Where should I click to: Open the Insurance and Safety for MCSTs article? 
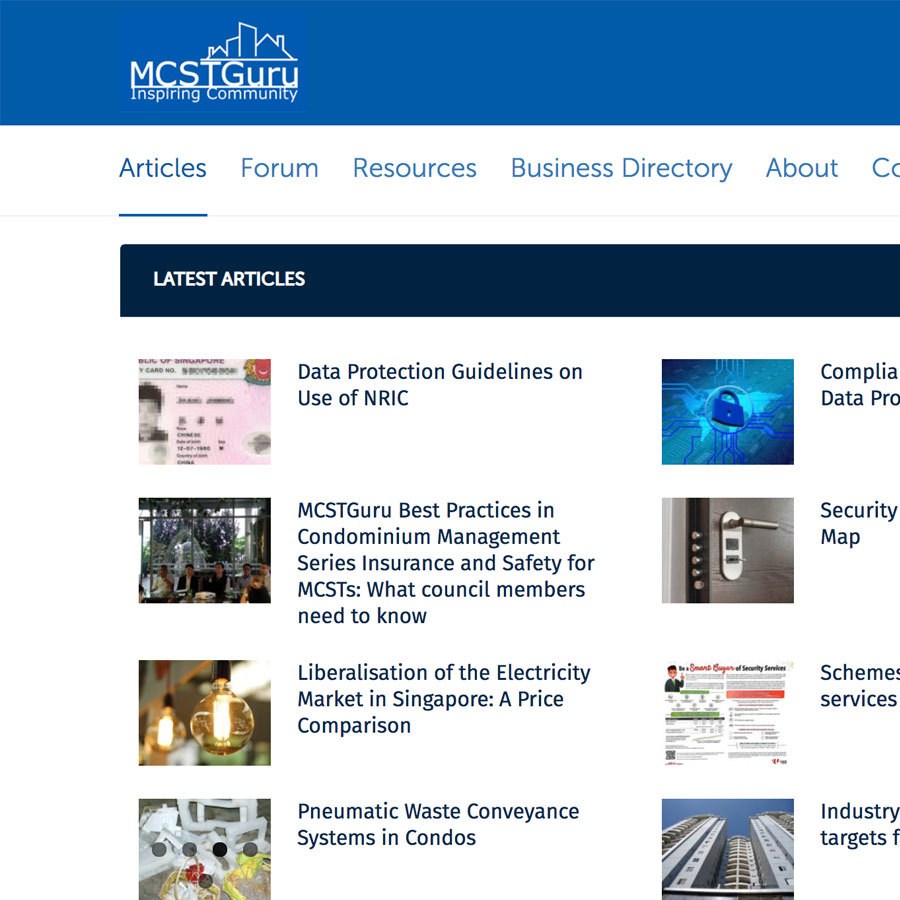tap(446, 563)
